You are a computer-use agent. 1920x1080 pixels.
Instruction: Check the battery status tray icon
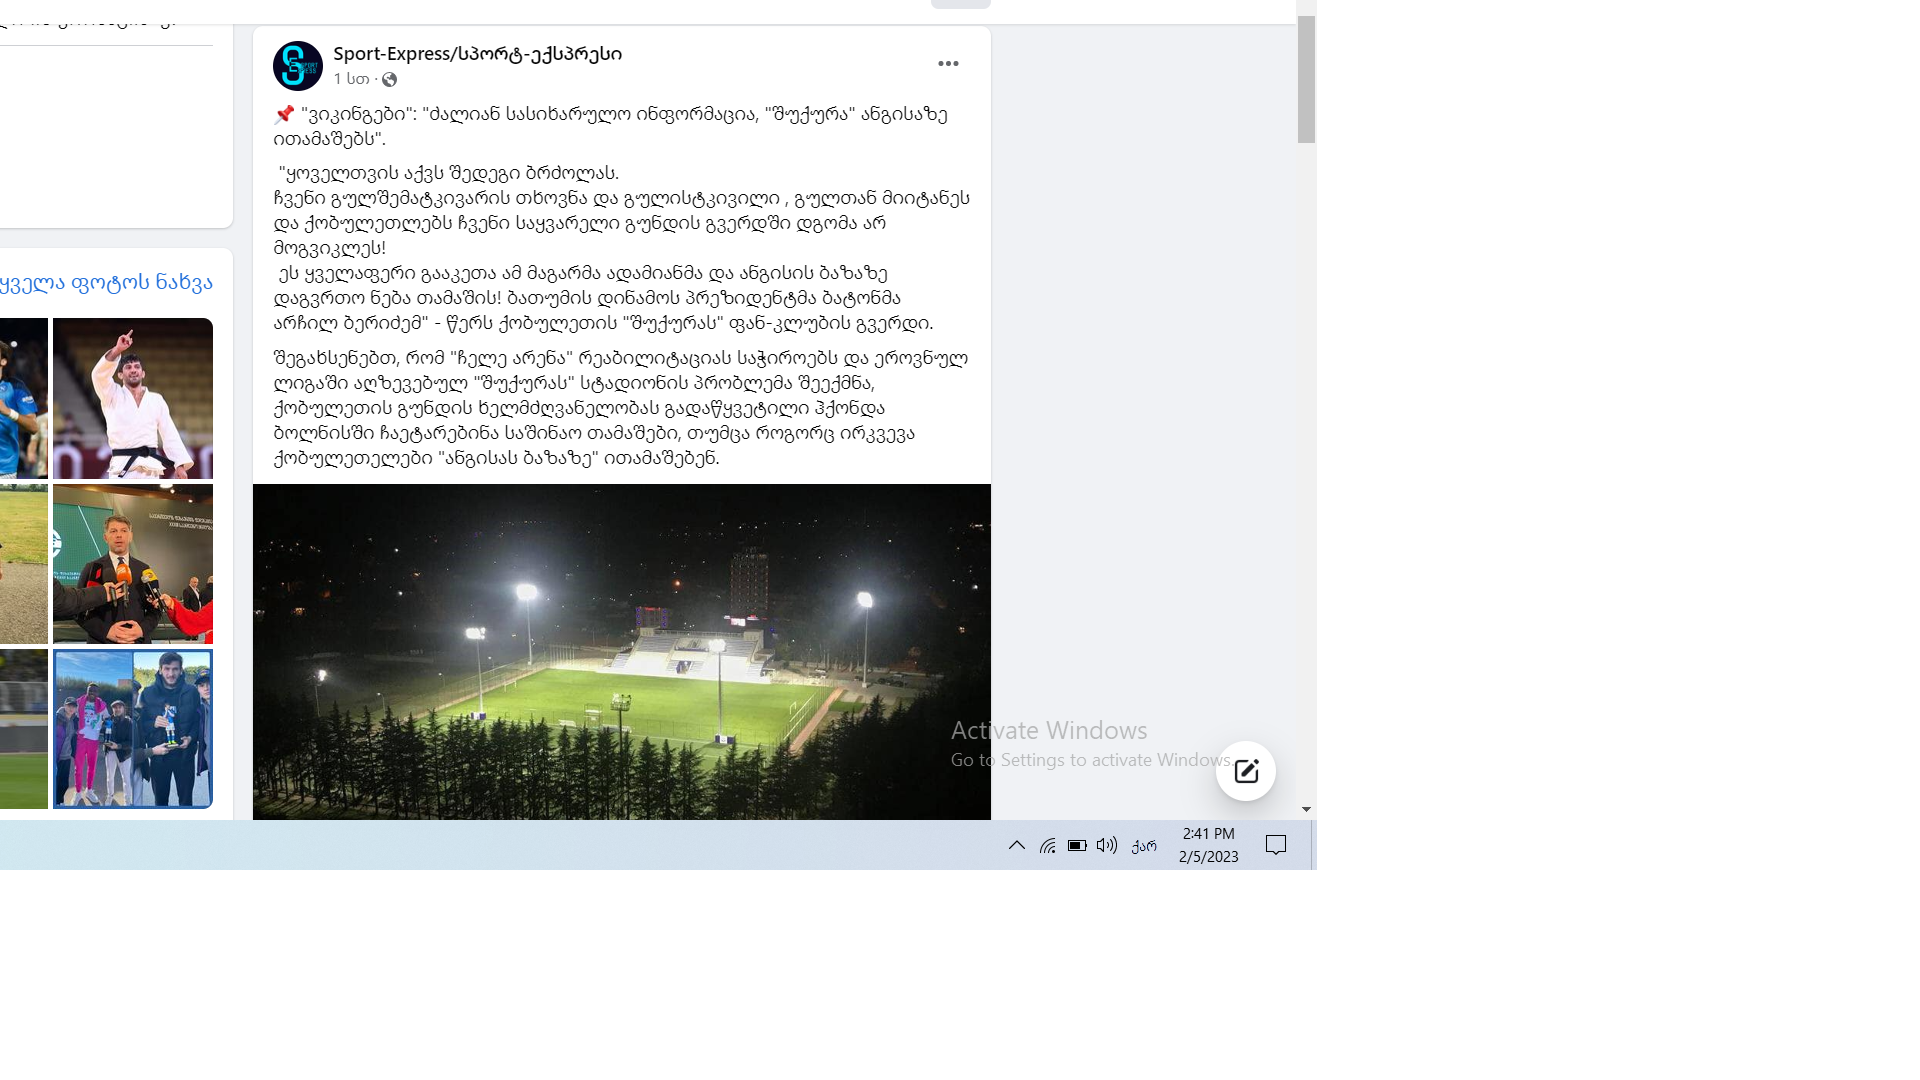coord(1077,846)
